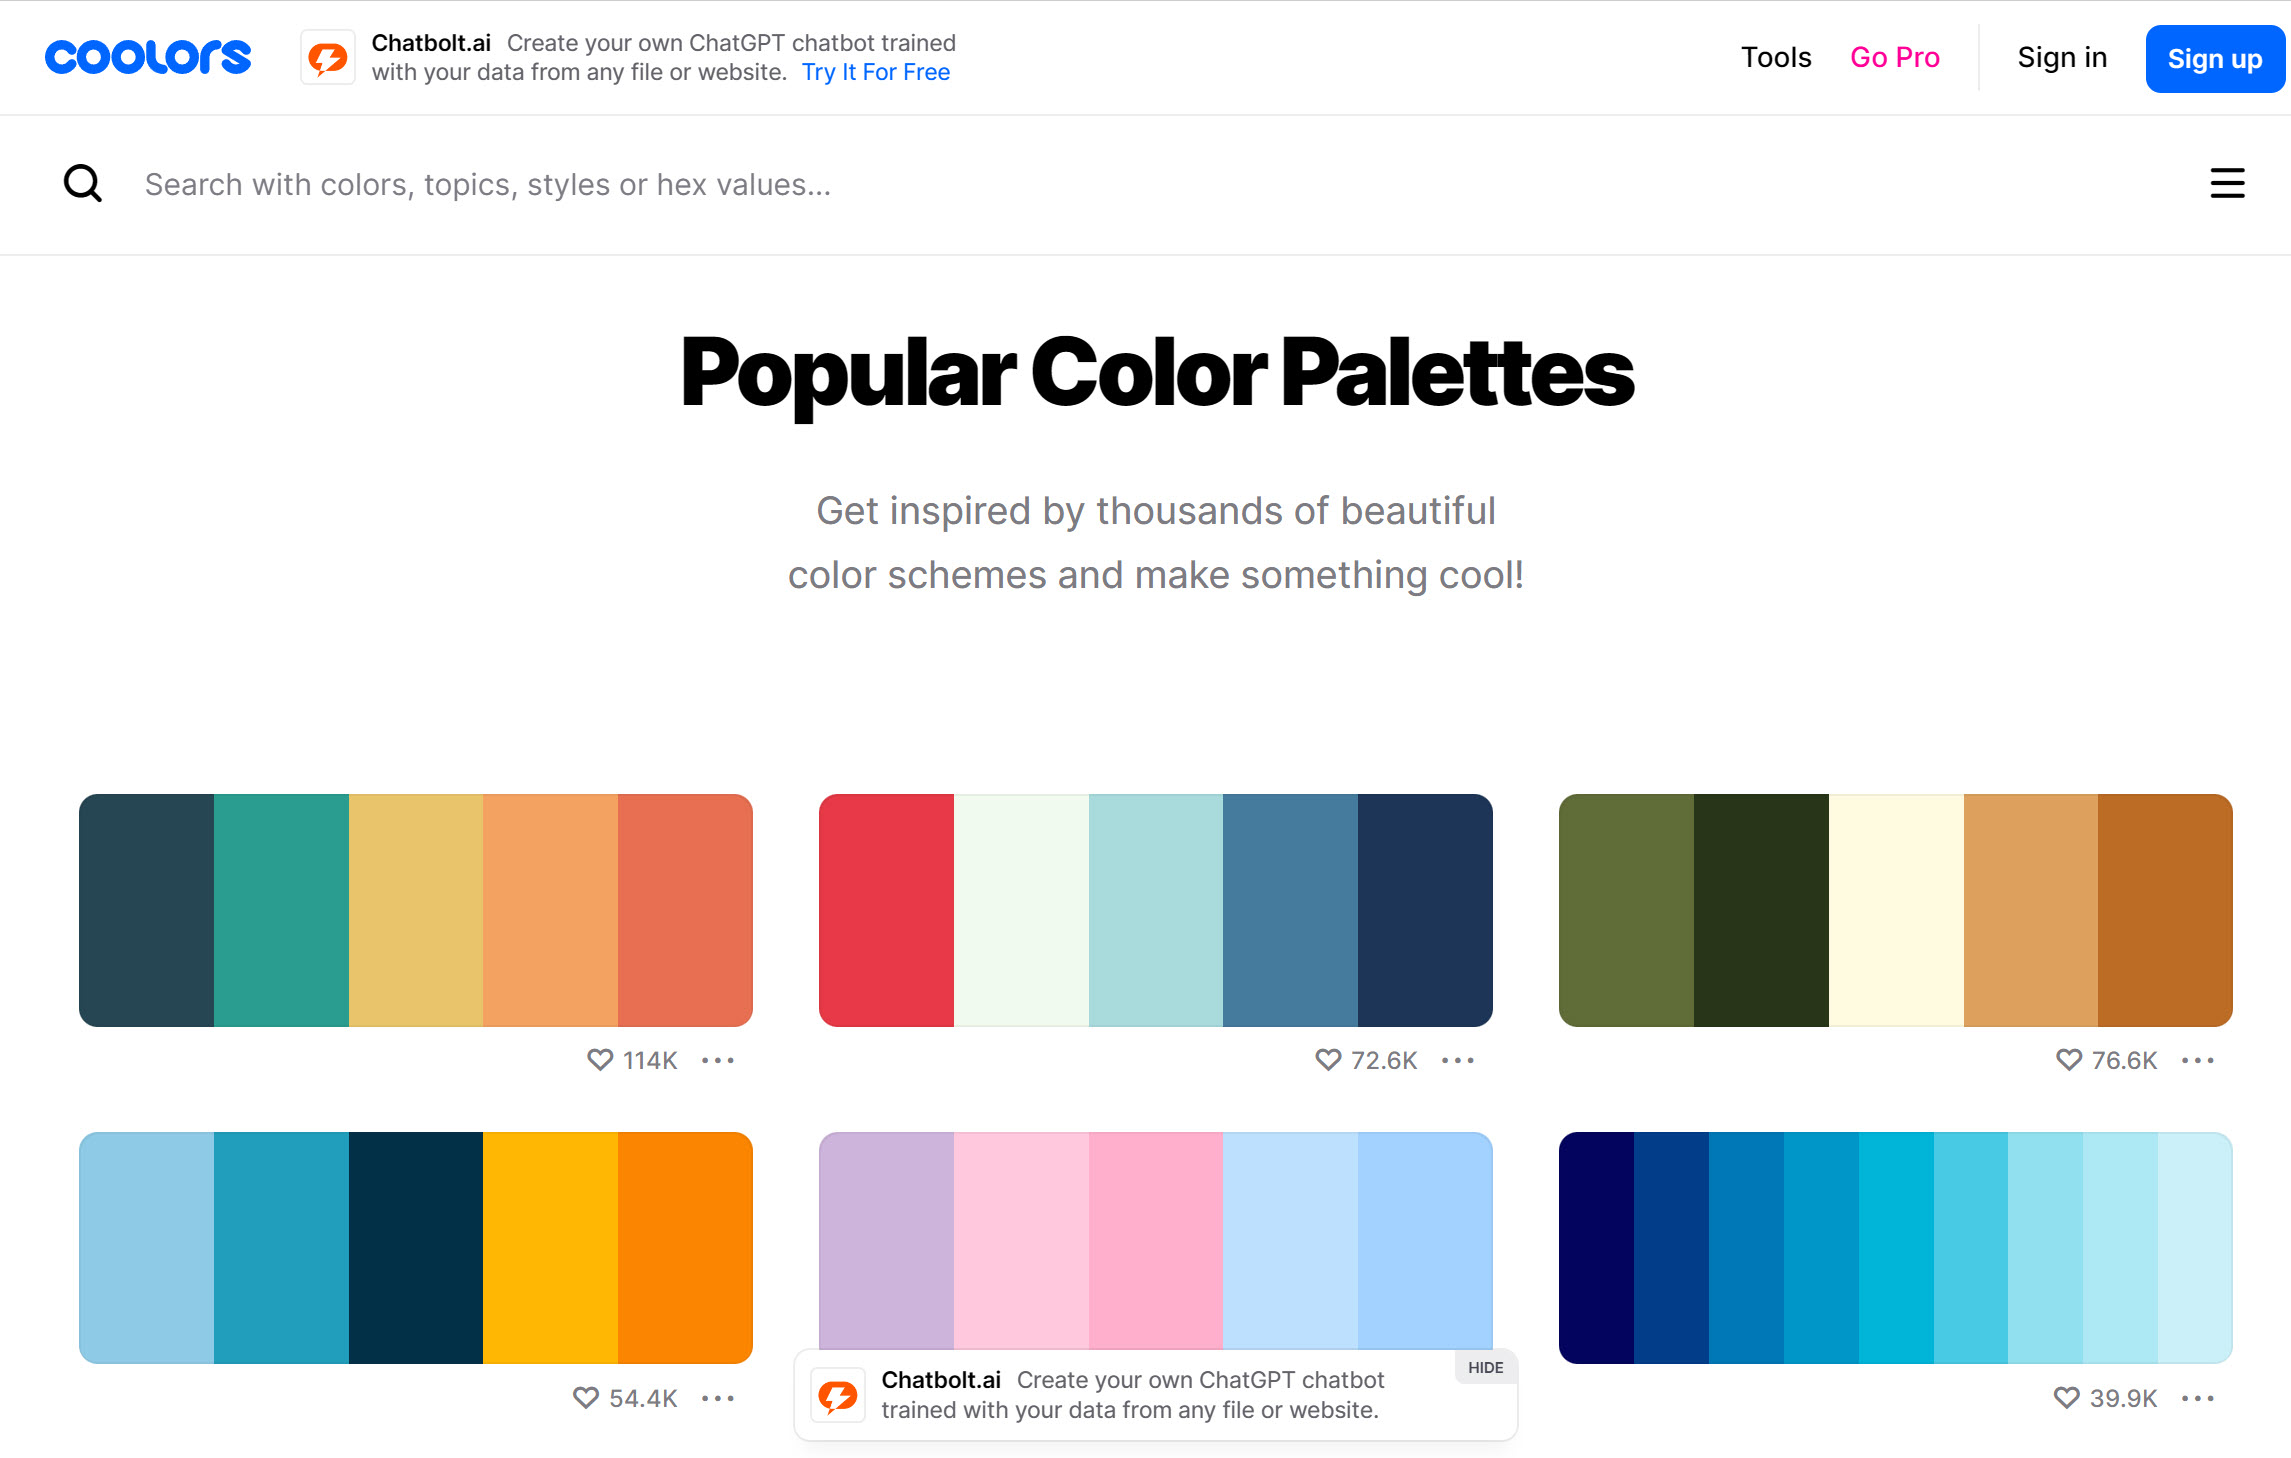Open the more options menu next to 114K

[x=718, y=1060]
